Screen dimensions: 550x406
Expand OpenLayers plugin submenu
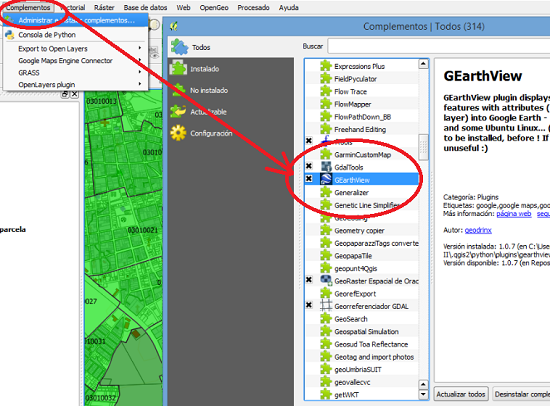pyautogui.click(x=76, y=85)
